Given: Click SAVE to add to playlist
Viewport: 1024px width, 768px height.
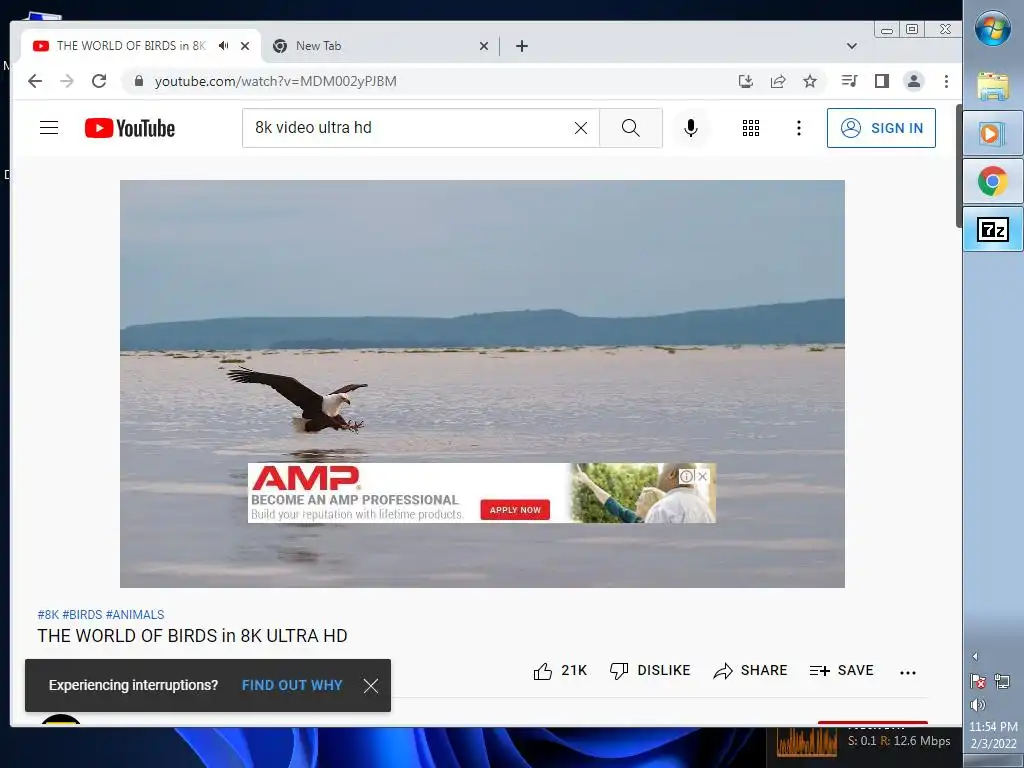Looking at the screenshot, I should (841, 671).
